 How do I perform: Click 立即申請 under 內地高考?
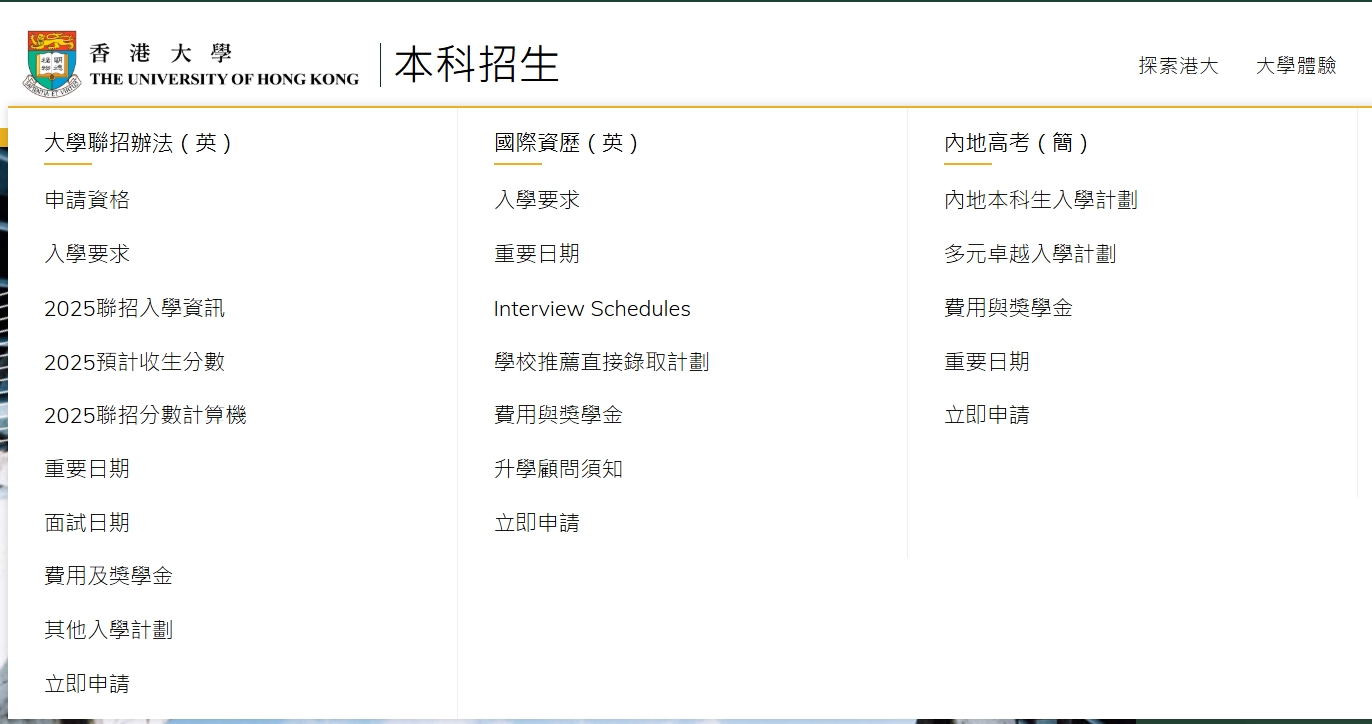pos(986,414)
